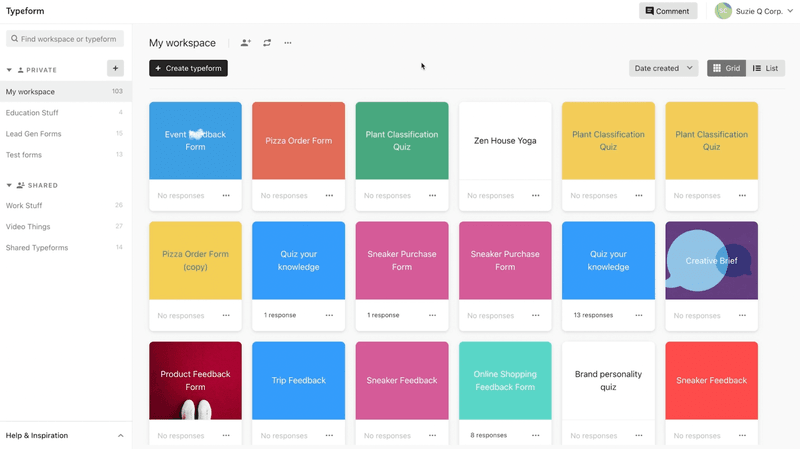This screenshot has width=800, height=449.
Task: Open the Shared Typeforms workspace
Action: pos(66,247)
